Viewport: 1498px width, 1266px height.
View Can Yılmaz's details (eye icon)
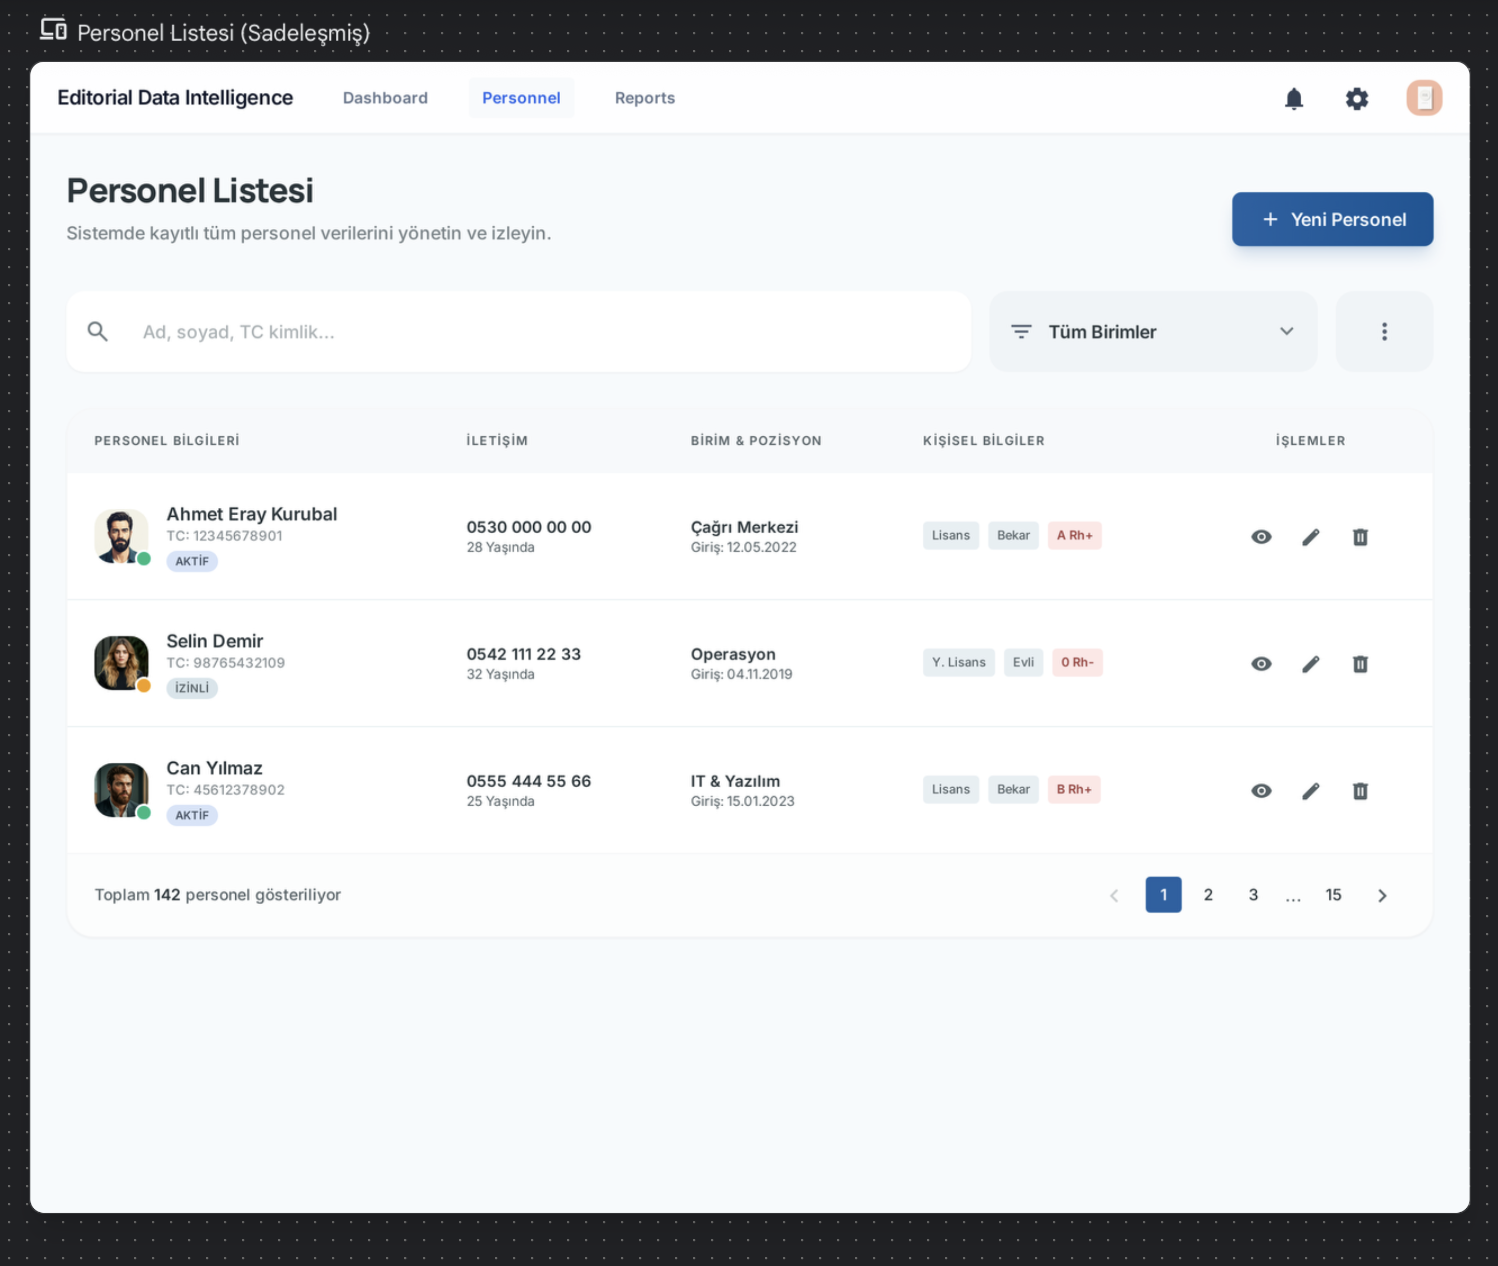1261,791
